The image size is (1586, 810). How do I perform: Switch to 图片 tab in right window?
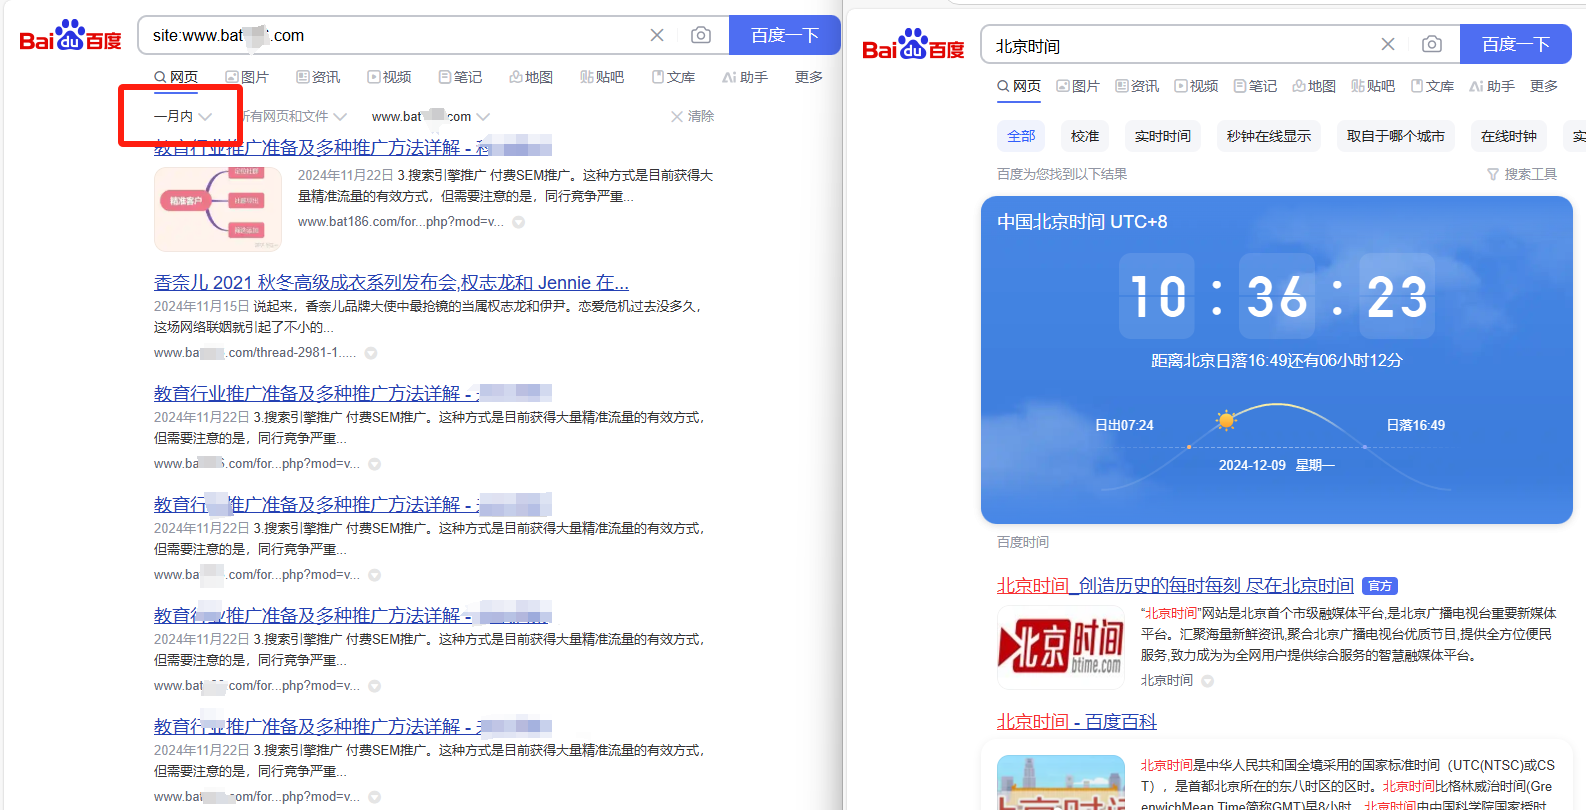1078,86
